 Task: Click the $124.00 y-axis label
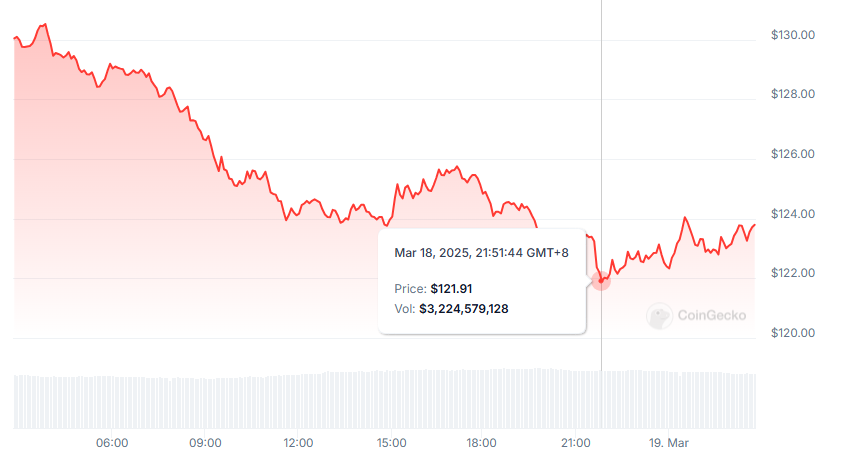793,214
